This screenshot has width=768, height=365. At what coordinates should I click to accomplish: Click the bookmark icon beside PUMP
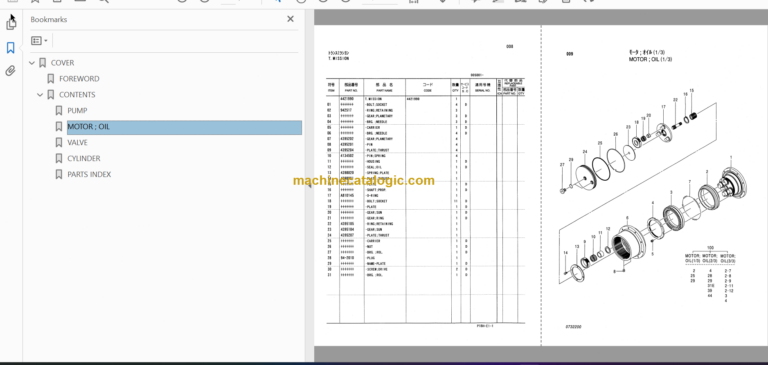(x=59, y=111)
